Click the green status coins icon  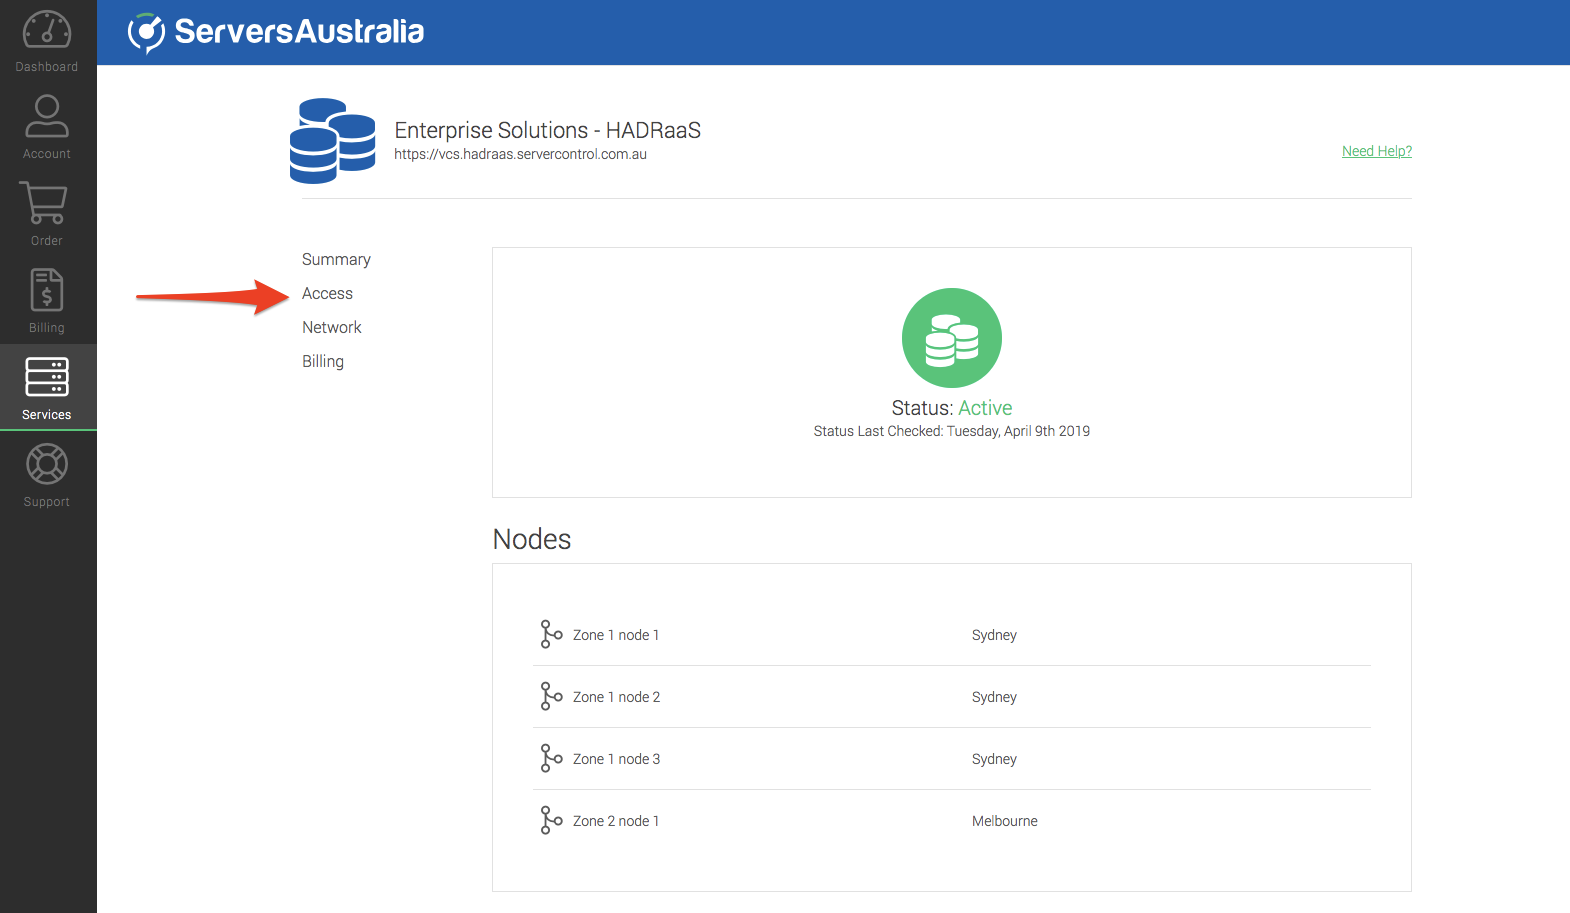pyautogui.click(x=951, y=338)
